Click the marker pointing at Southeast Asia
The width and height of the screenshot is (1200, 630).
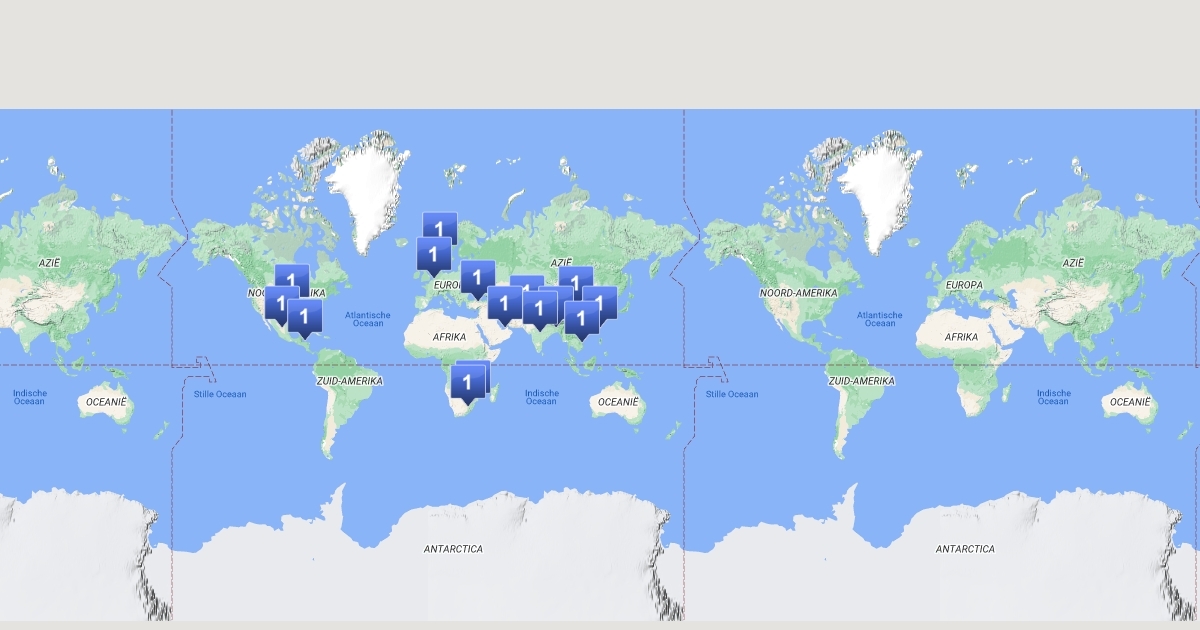tap(581, 317)
